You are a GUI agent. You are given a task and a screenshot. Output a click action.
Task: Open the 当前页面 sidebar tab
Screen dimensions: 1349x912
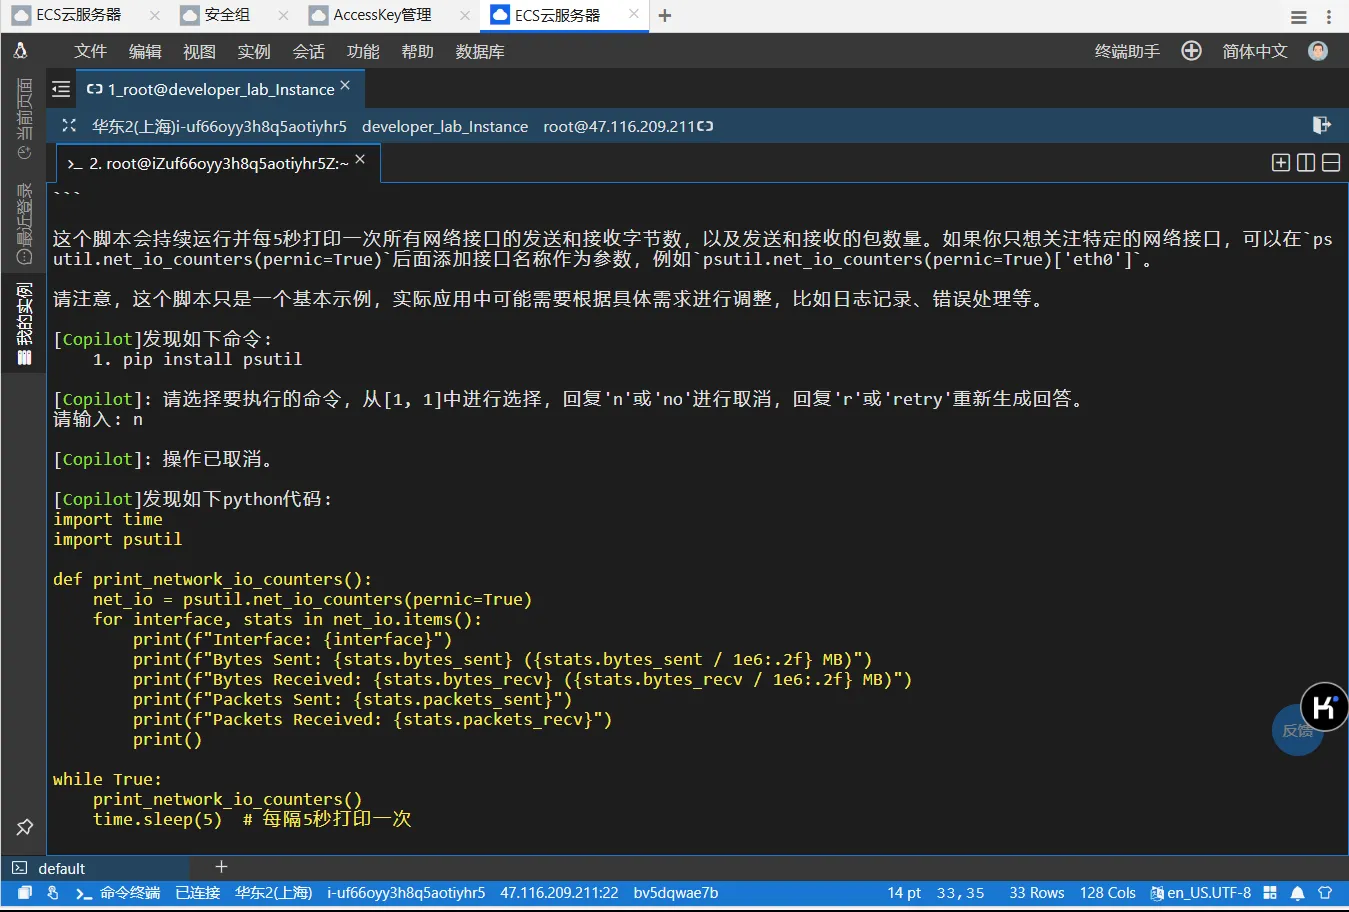(24, 119)
